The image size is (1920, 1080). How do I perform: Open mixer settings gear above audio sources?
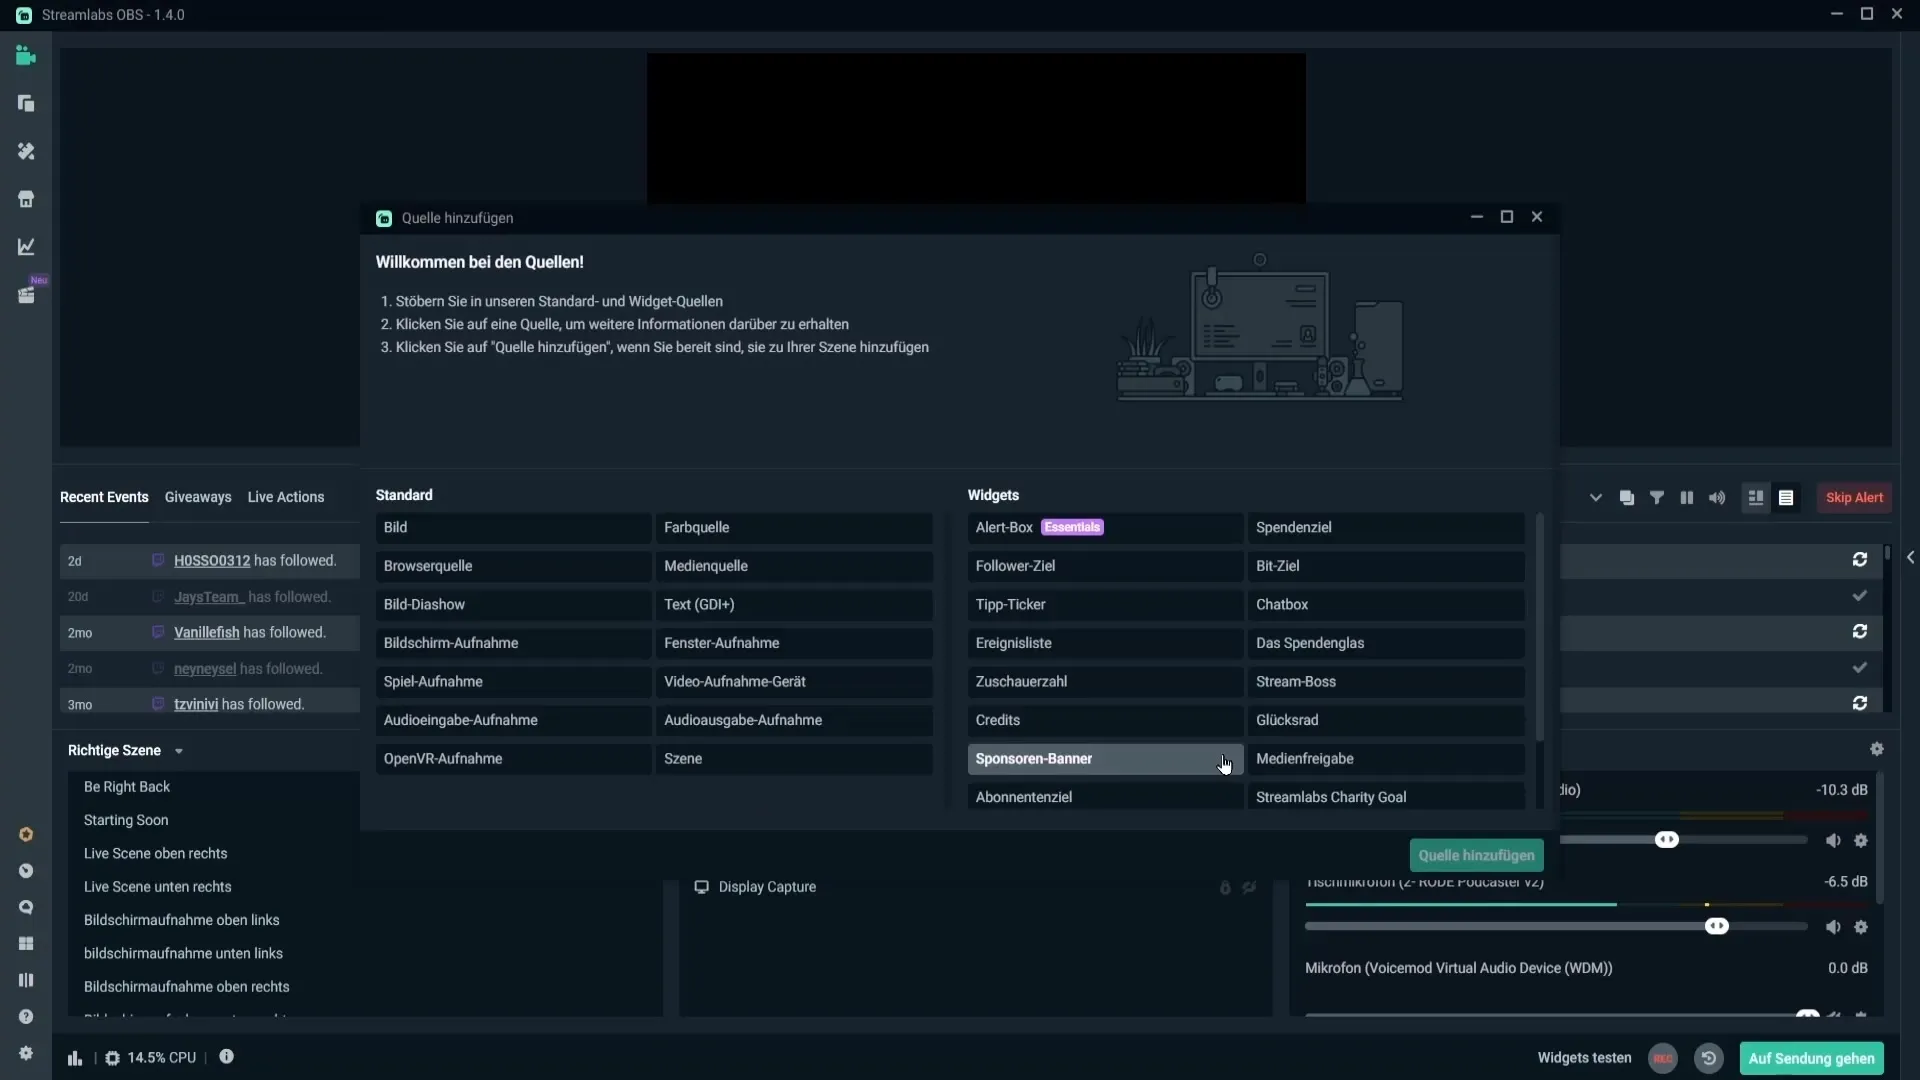(1877, 749)
